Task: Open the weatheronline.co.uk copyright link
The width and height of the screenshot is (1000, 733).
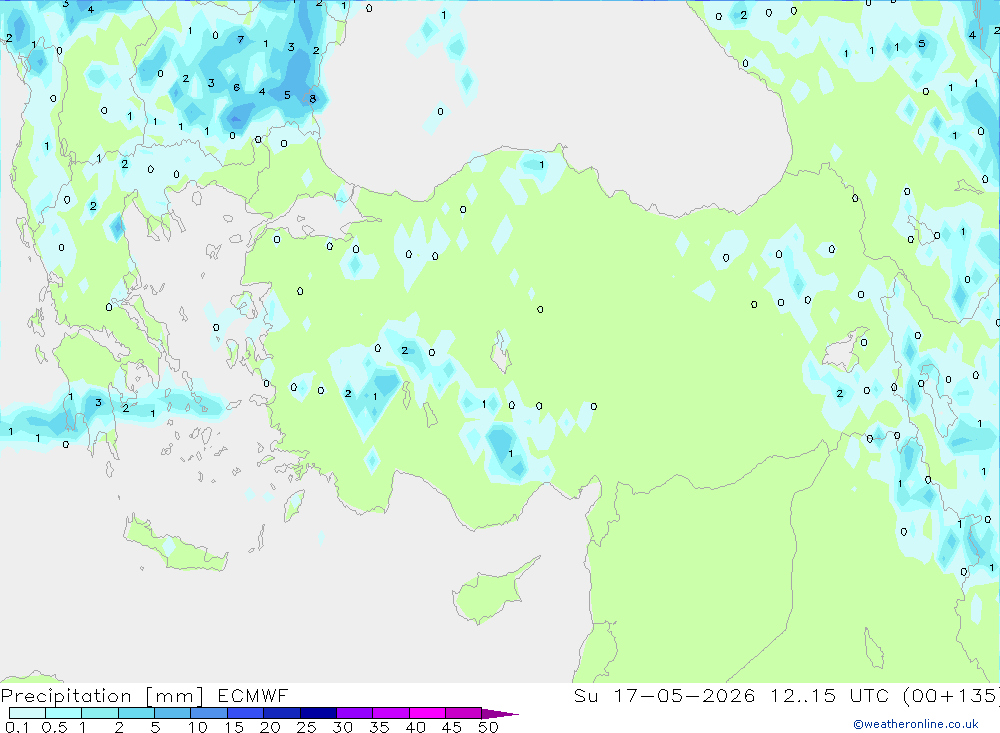Action: [916, 724]
